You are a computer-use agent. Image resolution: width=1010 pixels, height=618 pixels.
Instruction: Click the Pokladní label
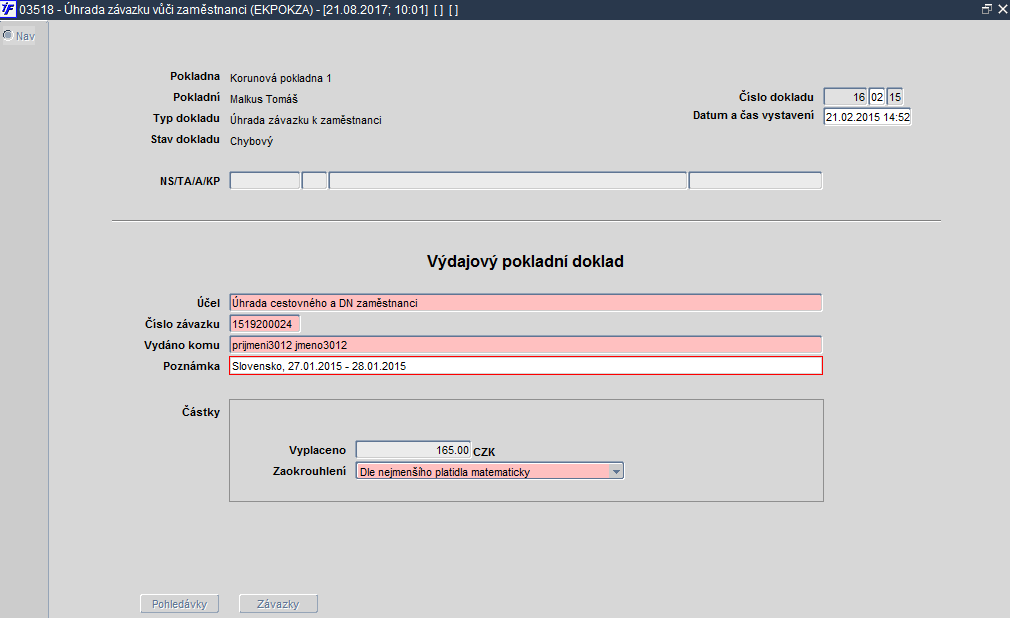[x=196, y=97]
